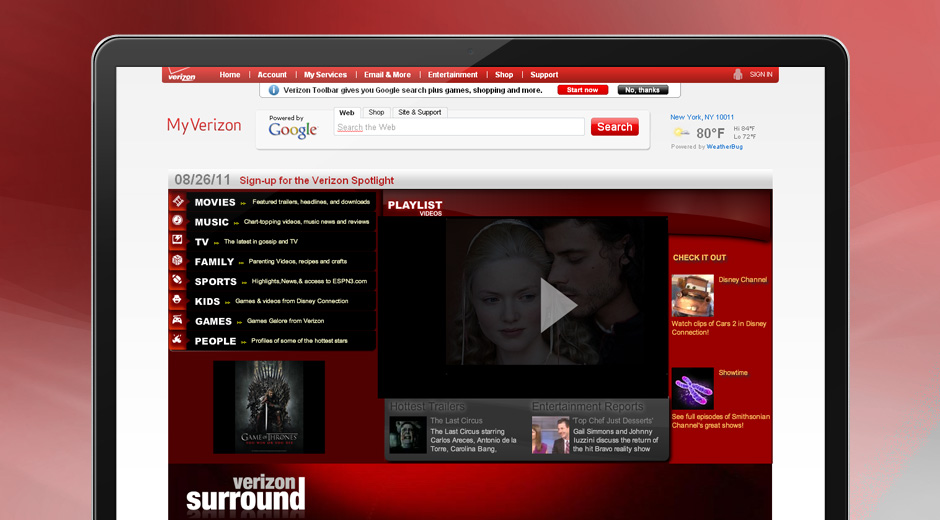Open Email & More menu
This screenshot has height=520, width=940.
pyautogui.click(x=387, y=75)
